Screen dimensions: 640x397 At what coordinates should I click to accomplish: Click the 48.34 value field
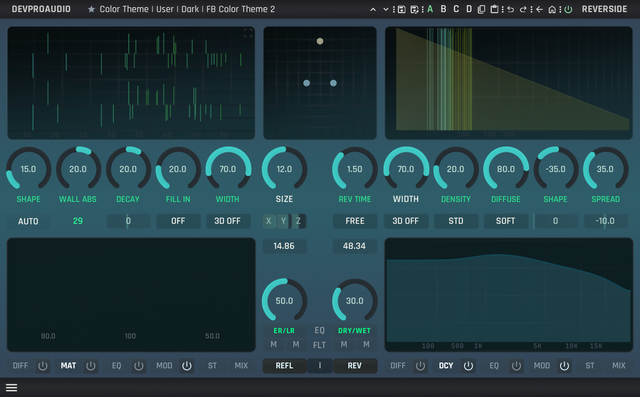[355, 246]
